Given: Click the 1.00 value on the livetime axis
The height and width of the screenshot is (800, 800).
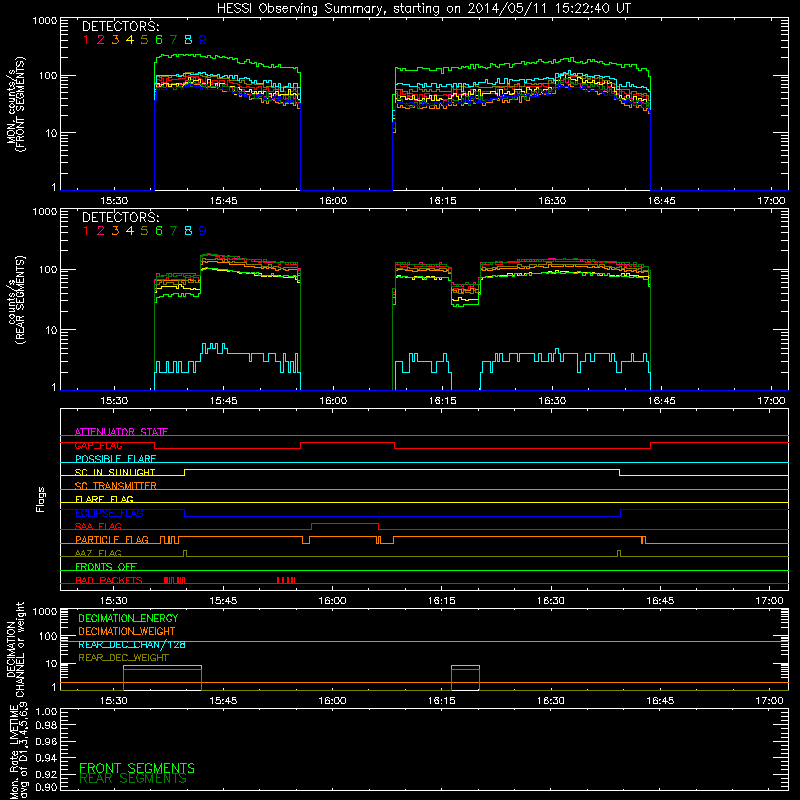Looking at the screenshot, I should [46, 712].
